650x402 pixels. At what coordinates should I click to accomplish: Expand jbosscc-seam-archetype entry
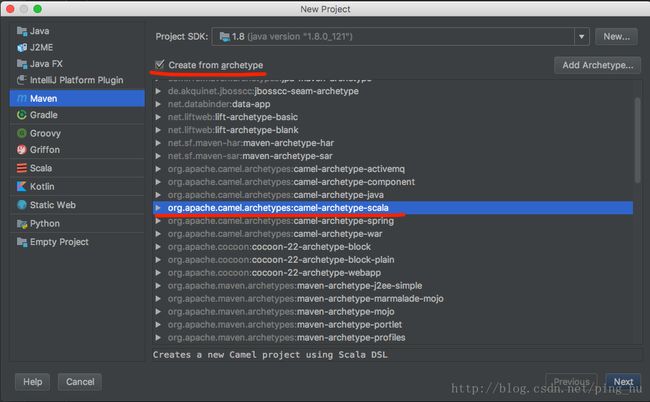[158, 91]
